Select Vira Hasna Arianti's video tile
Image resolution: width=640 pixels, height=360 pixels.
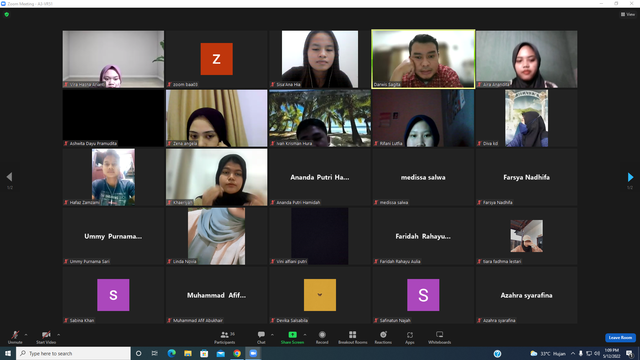[113, 59]
